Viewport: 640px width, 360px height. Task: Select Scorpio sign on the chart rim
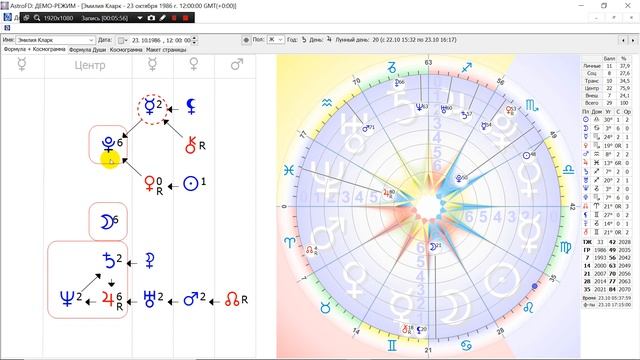coord(532,106)
